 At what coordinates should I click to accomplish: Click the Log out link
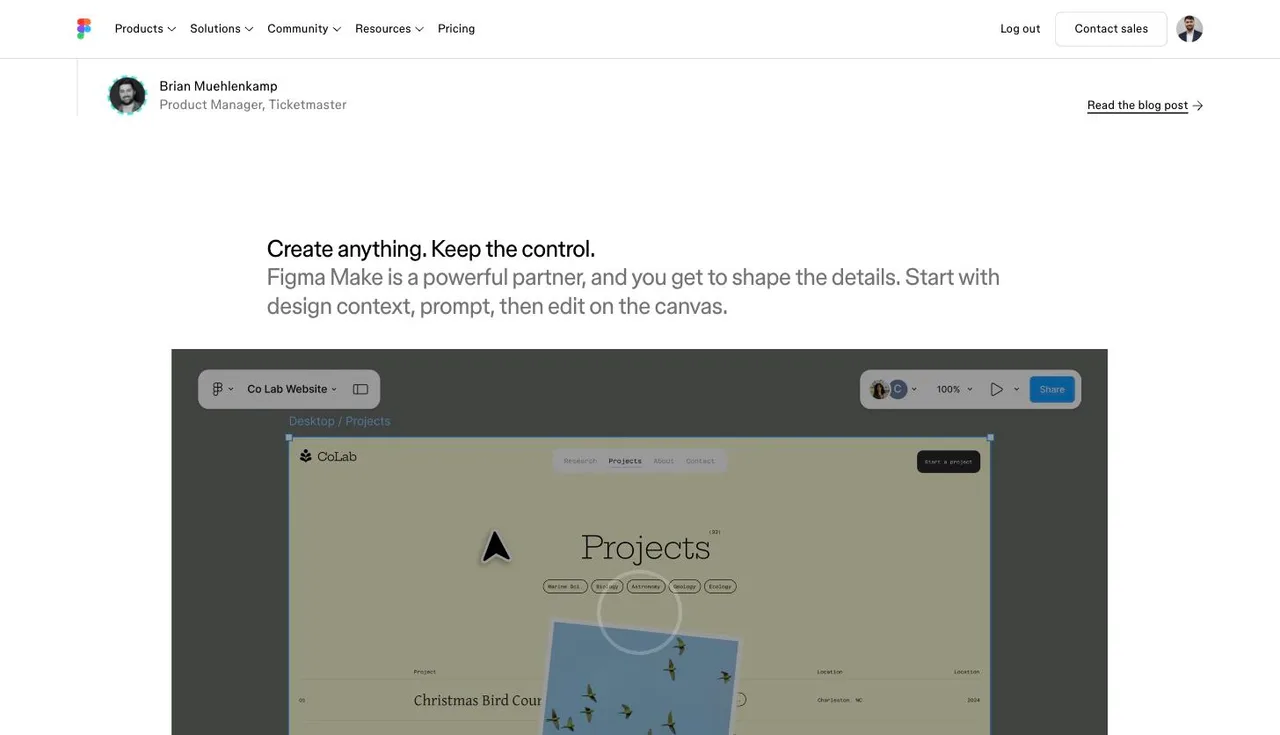(x=1020, y=29)
